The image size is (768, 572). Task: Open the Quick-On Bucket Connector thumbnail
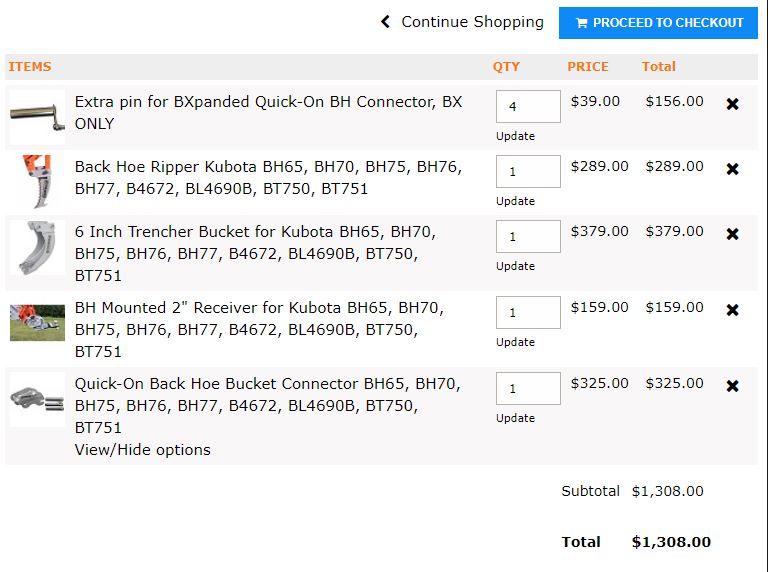(37, 399)
